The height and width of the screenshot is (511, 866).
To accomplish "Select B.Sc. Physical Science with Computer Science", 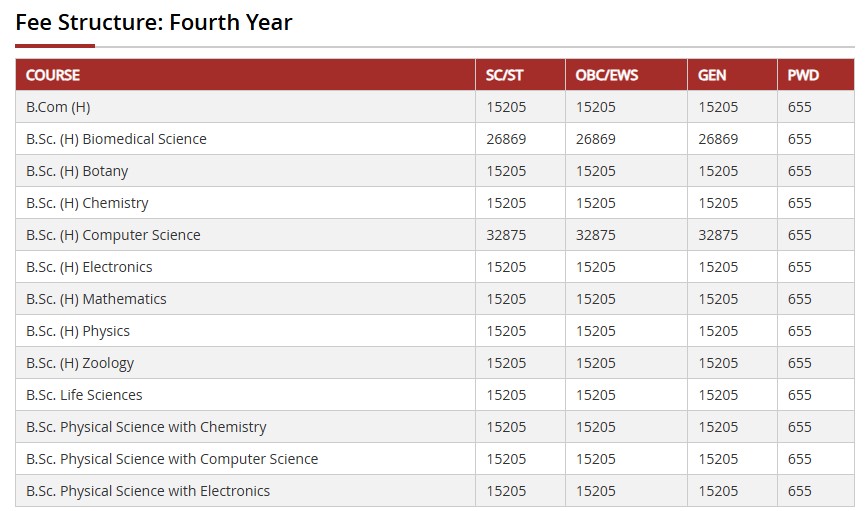I will click(172, 459).
